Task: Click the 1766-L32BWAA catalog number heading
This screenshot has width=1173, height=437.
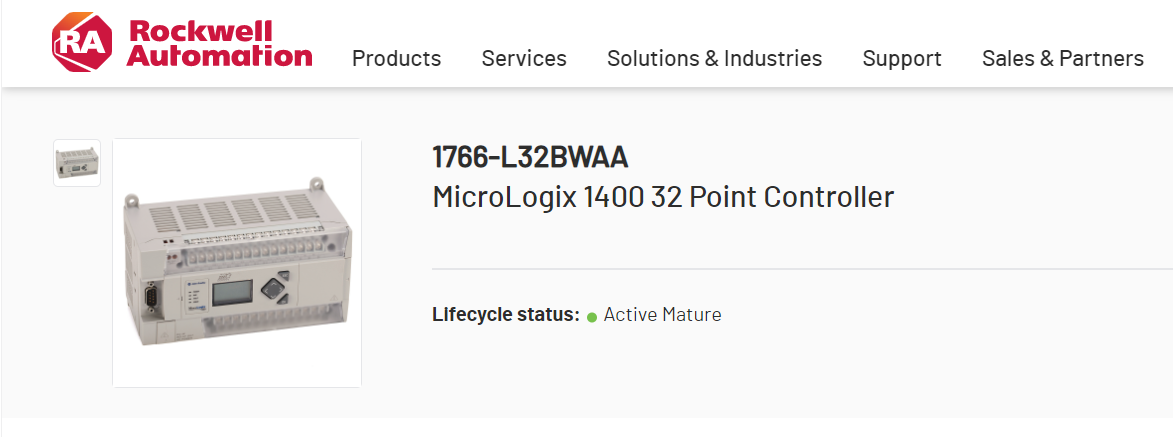Action: point(530,158)
